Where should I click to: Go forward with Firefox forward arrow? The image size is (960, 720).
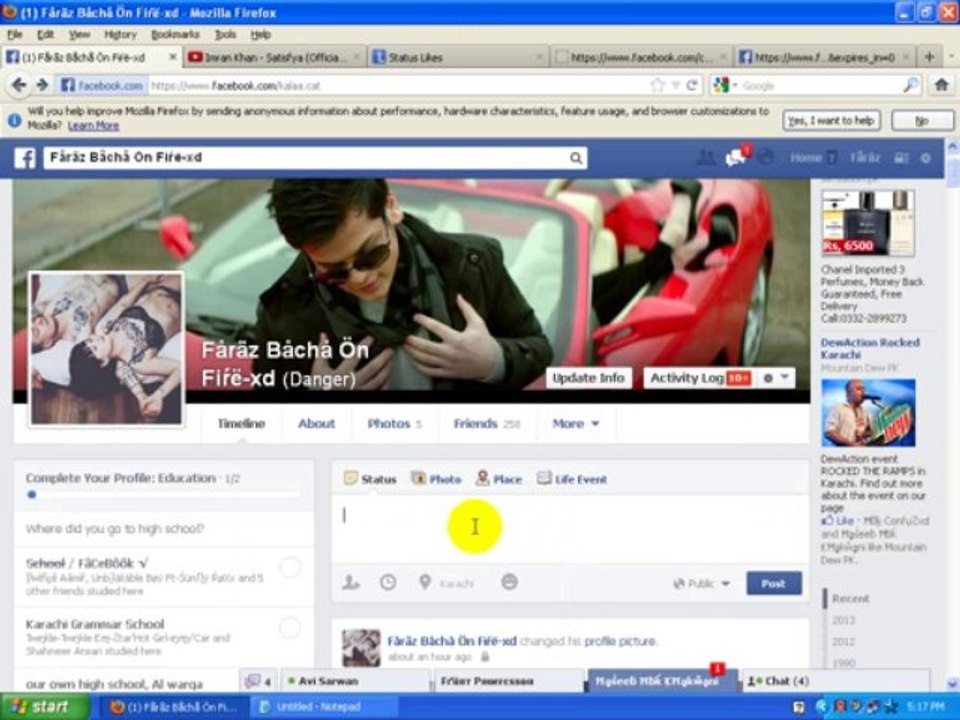click(x=42, y=85)
